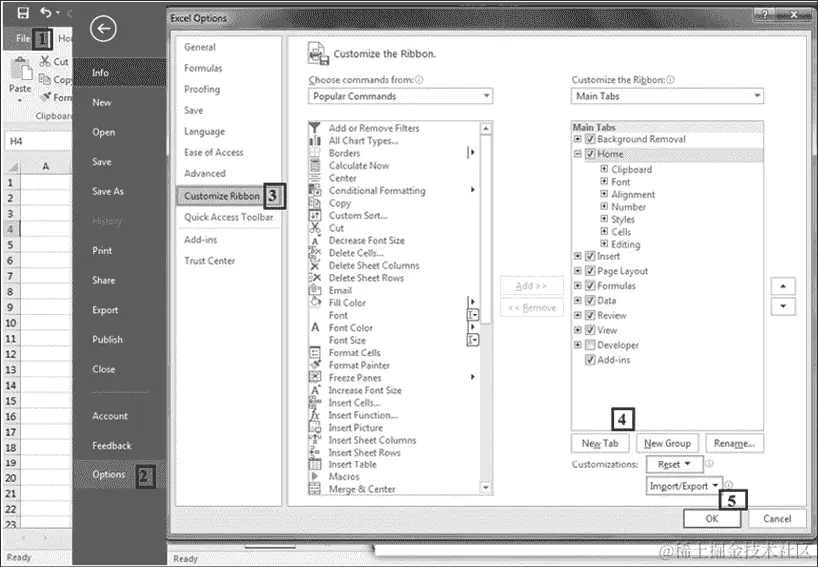Select the Calculate Now icon
Viewport: 818px width, 567px height.
[315, 165]
